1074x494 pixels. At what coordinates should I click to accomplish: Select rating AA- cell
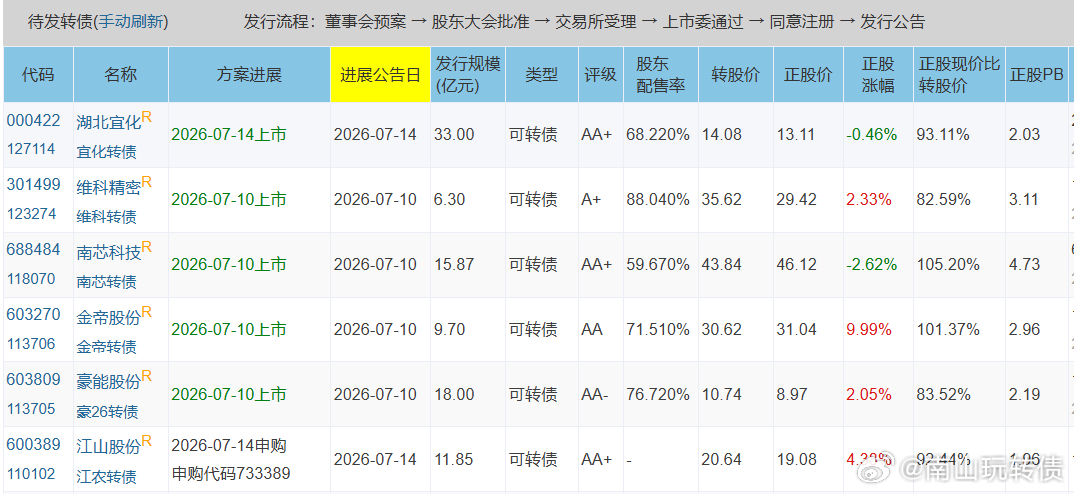(x=595, y=395)
